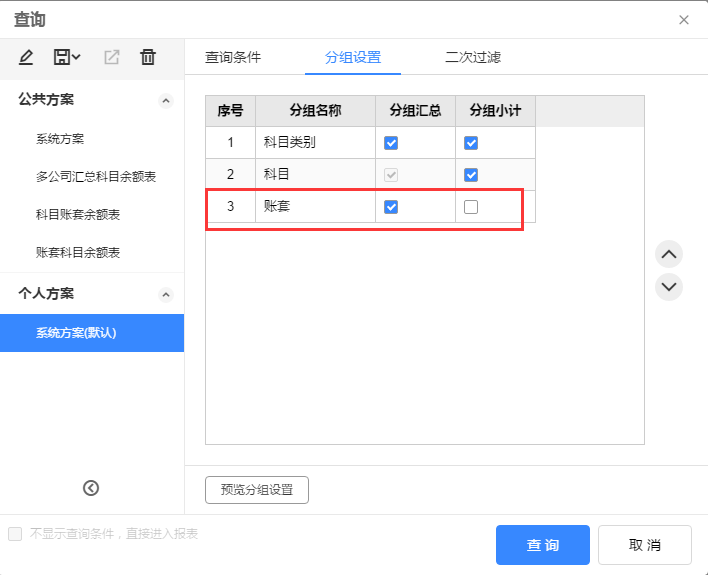Image resolution: width=708 pixels, height=575 pixels.
Task: Collapse the 公共方案 section
Action: (166, 100)
